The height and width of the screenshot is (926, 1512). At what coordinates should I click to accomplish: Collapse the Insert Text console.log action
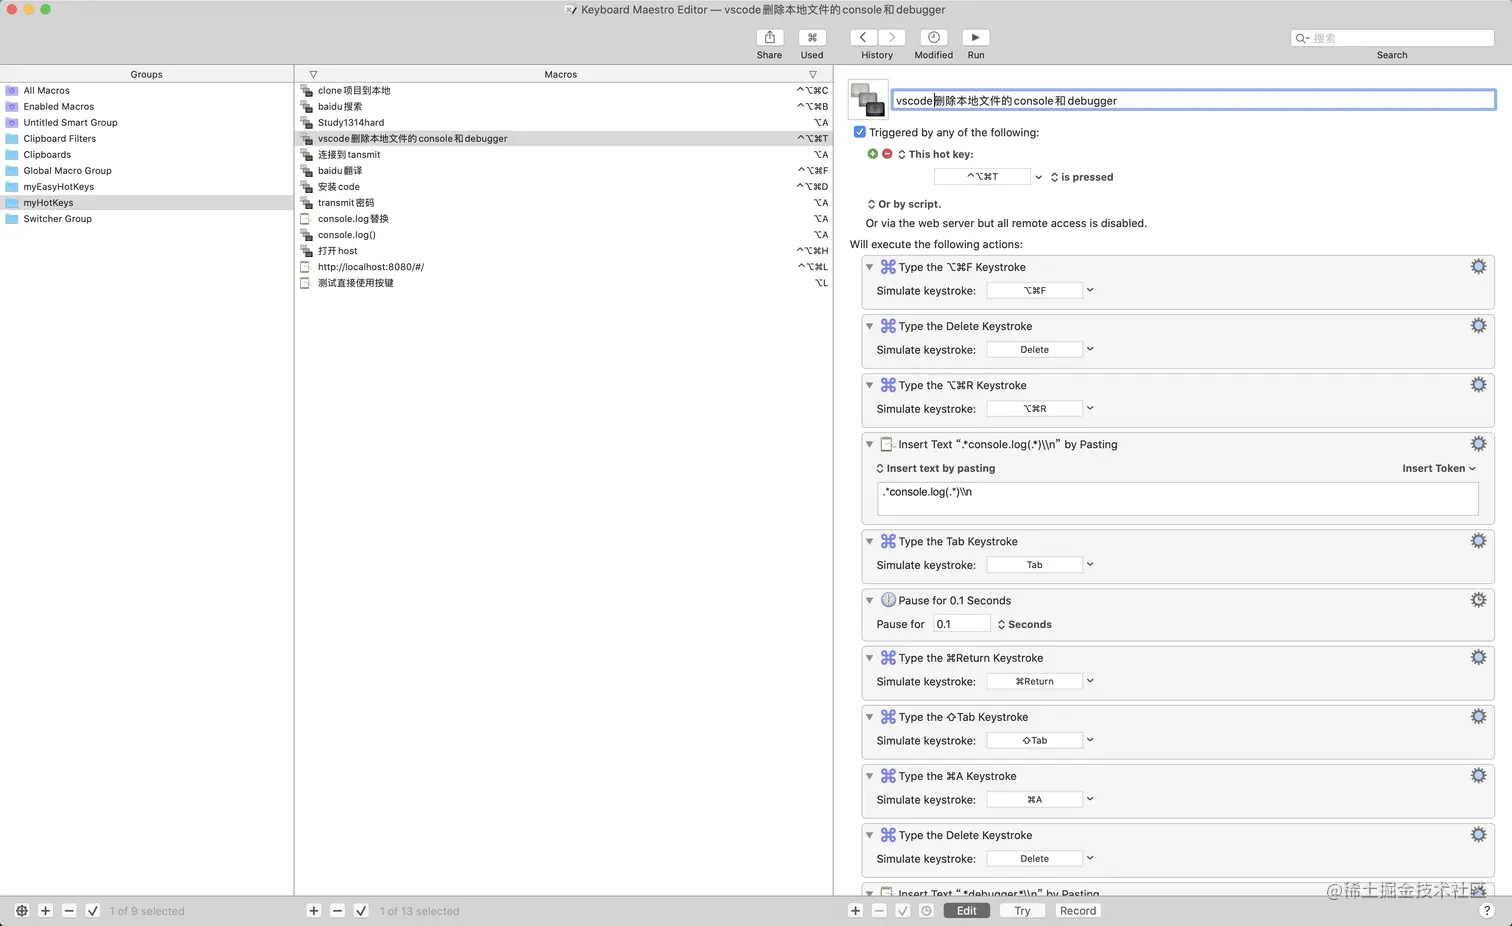pyautogui.click(x=869, y=444)
